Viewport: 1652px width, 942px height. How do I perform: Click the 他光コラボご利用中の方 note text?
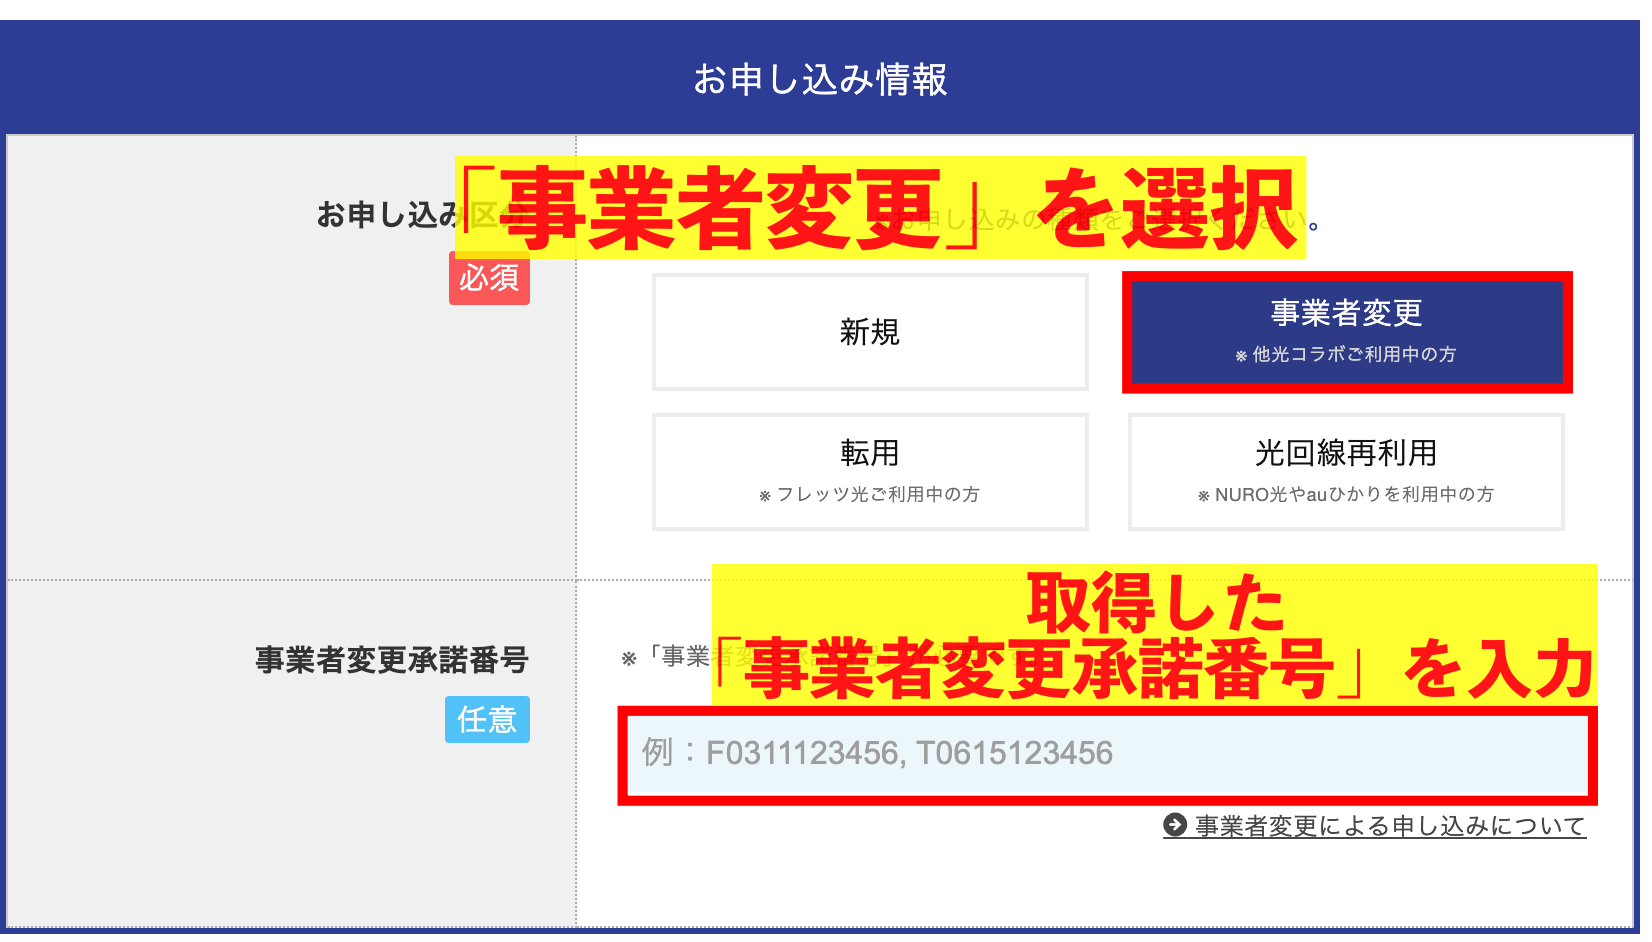pyautogui.click(x=1347, y=353)
